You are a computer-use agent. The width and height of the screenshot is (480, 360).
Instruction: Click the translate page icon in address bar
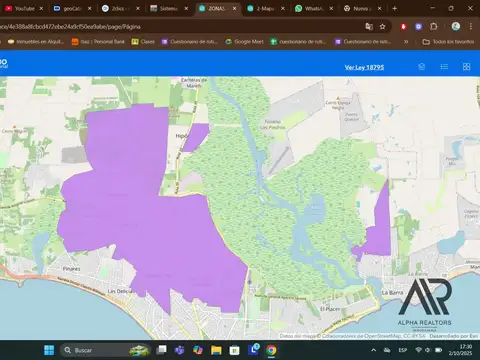point(369,26)
